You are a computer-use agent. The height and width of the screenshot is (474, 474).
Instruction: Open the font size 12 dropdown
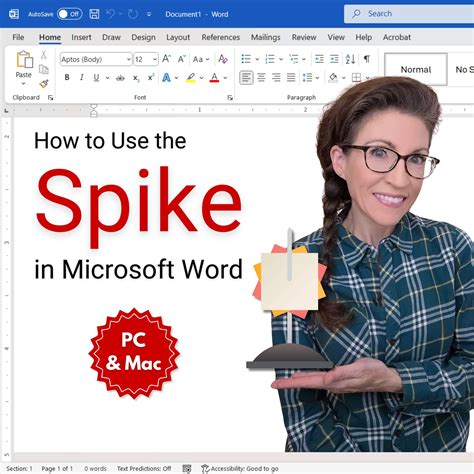[x=155, y=59]
